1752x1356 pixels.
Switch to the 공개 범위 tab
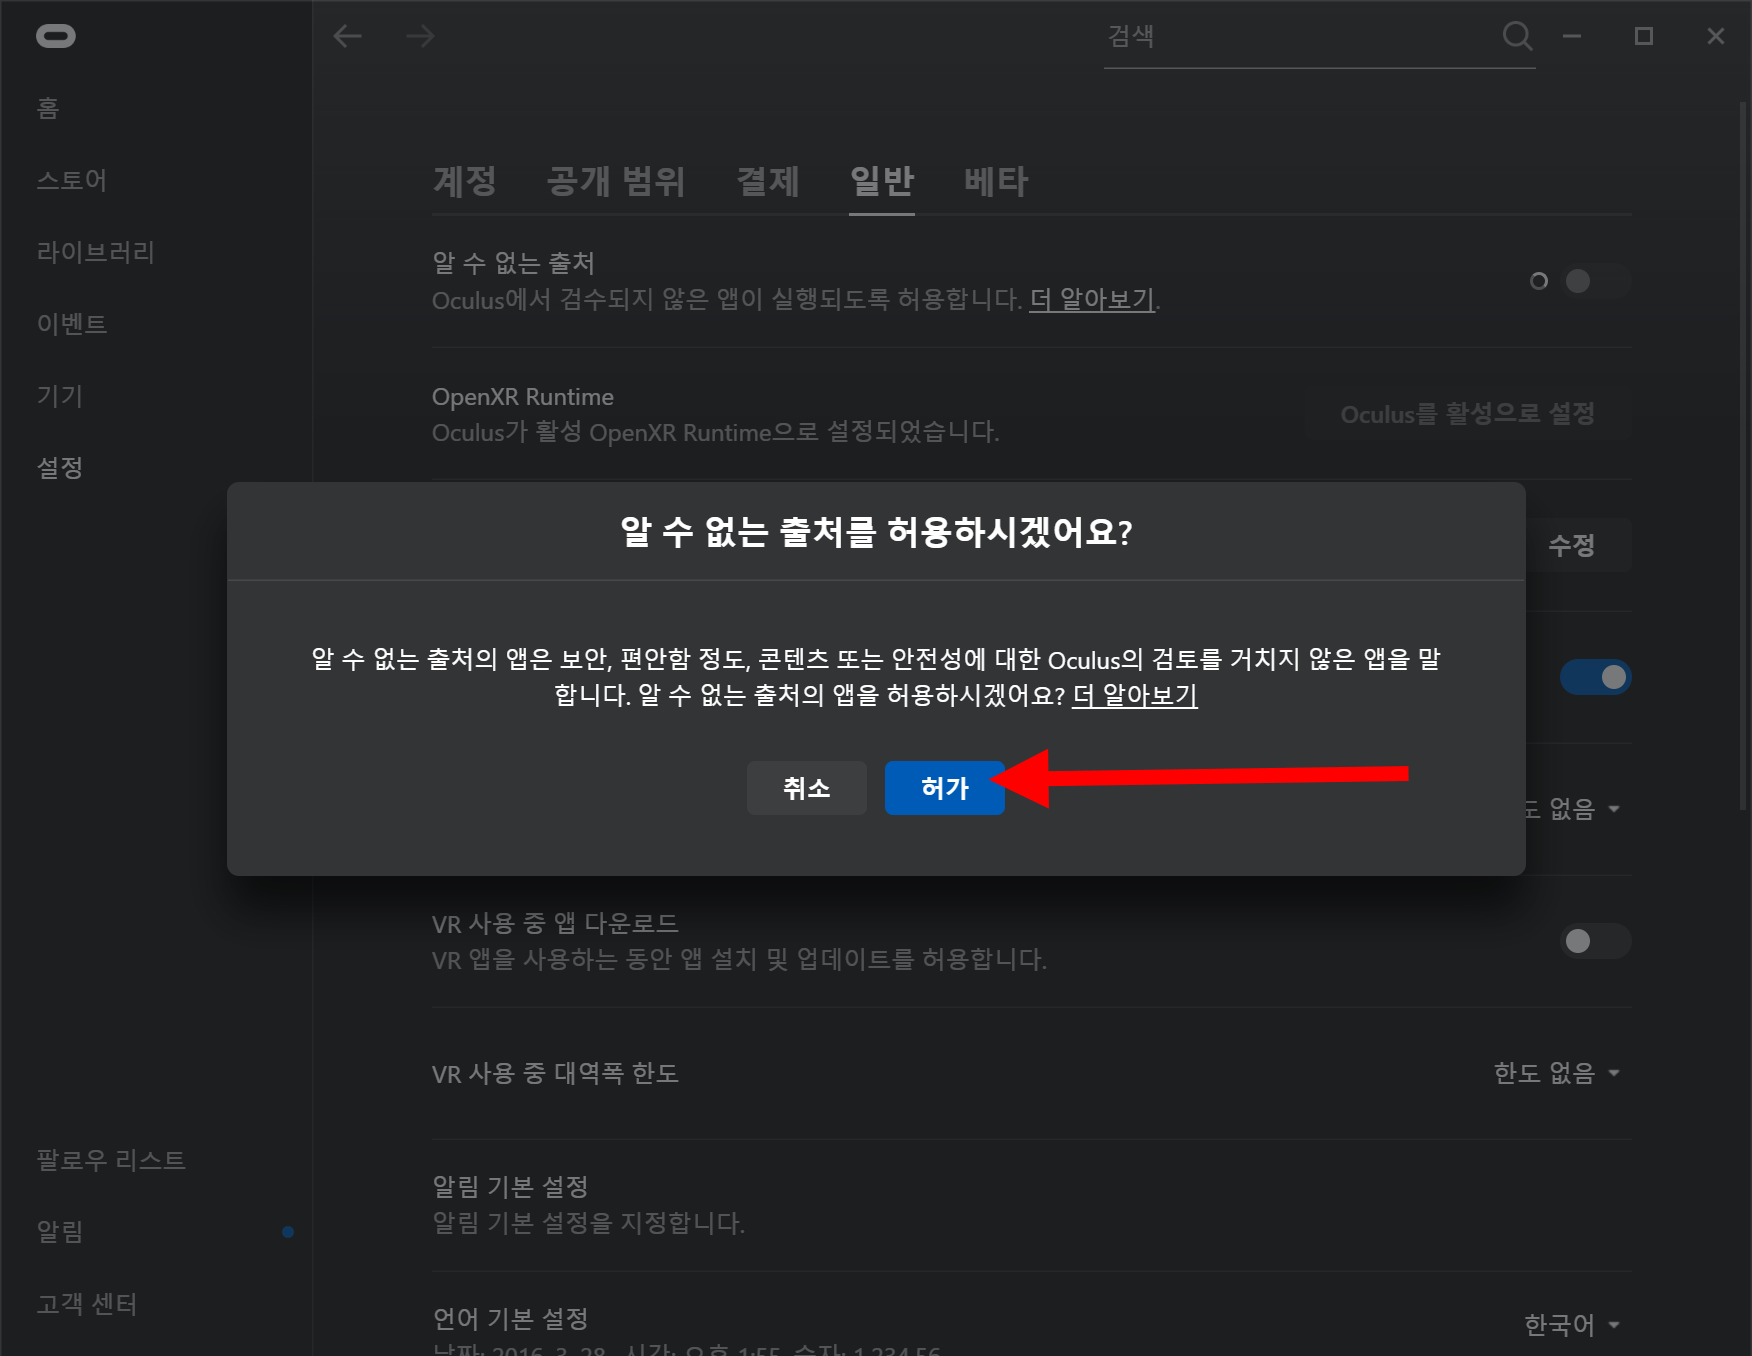coord(616,181)
